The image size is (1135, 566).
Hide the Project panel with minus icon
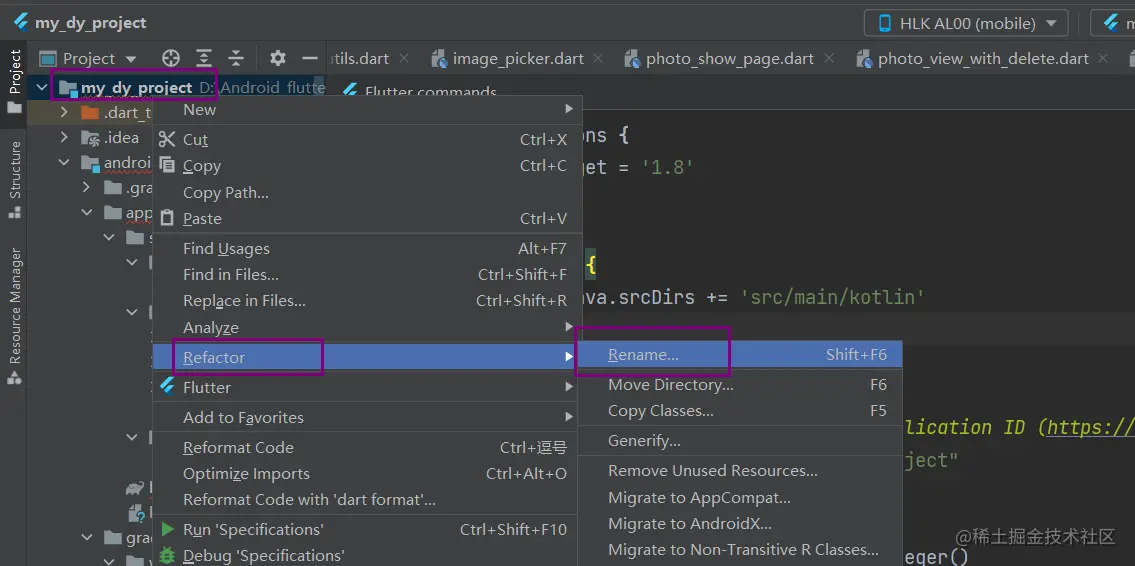(310, 58)
